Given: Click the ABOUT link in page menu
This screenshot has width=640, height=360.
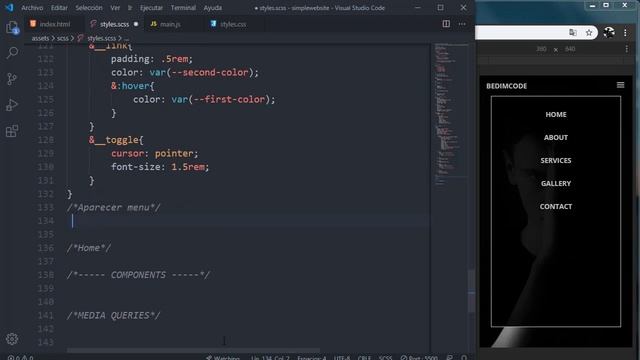Looking at the screenshot, I should click(556, 138).
